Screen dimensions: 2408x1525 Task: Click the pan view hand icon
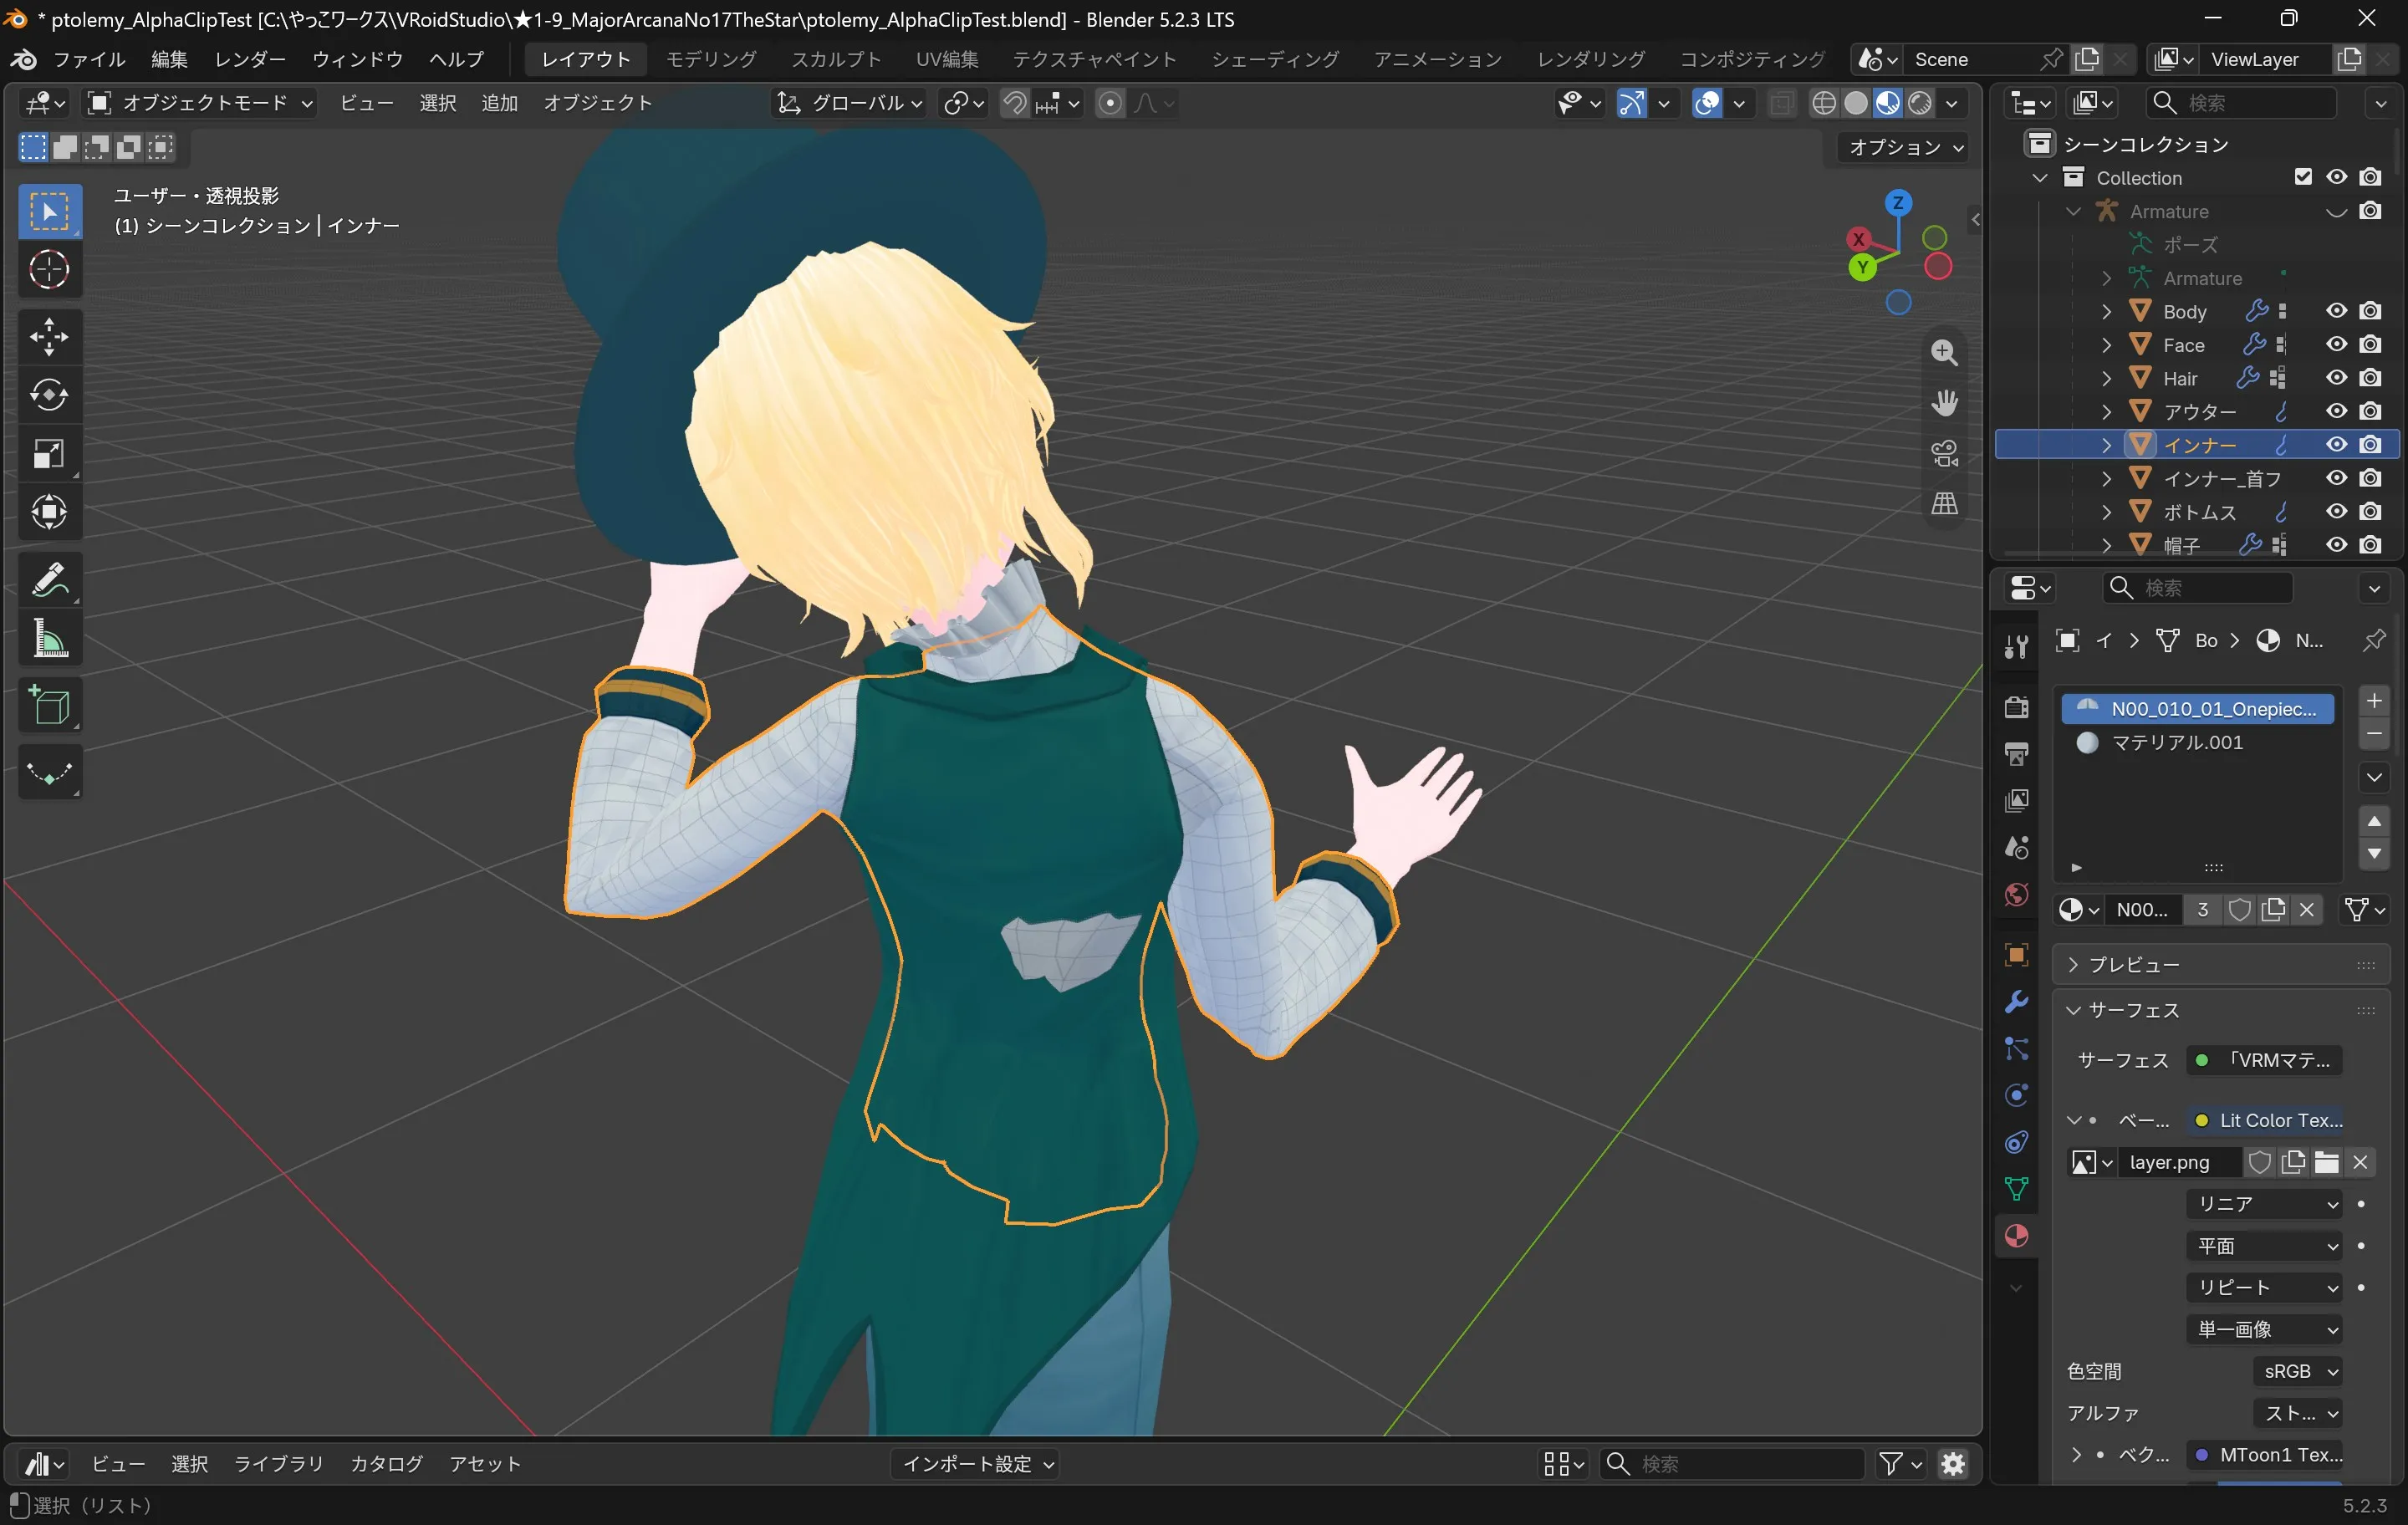(1944, 402)
